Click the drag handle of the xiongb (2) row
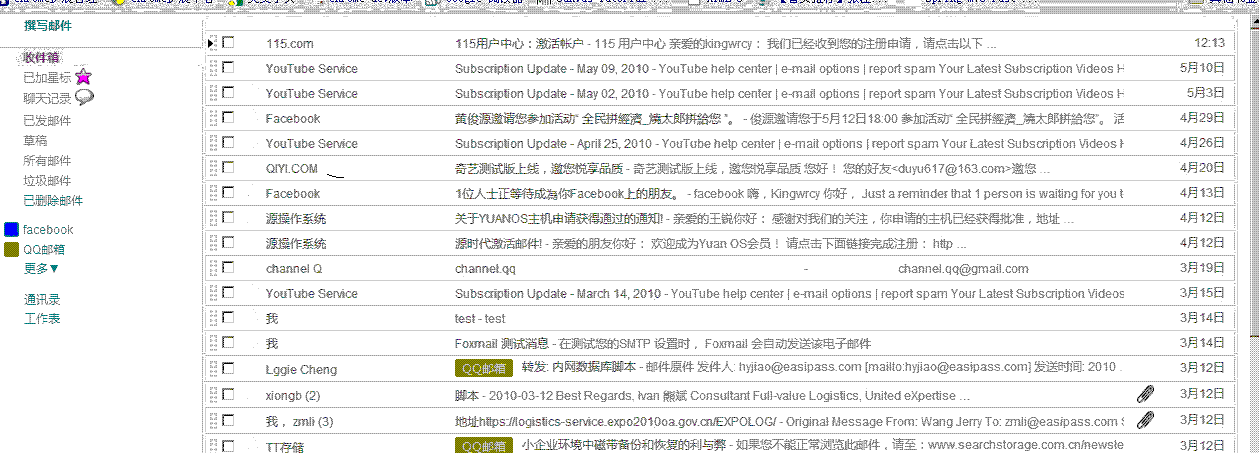Image resolution: width=1259 pixels, height=453 pixels. (212, 394)
